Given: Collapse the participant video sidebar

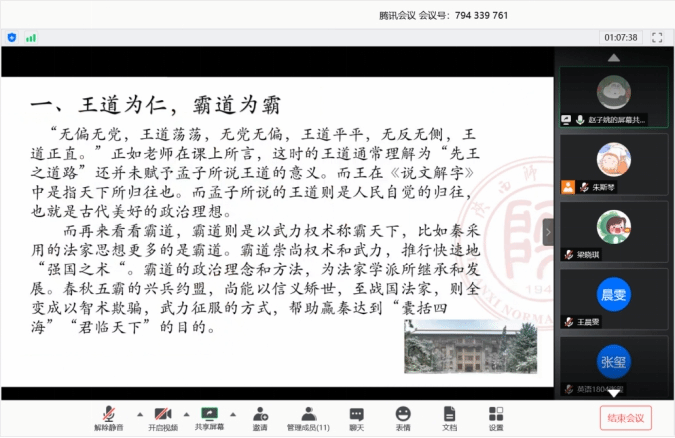Looking at the screenshot, I should click(x=547, y=232).
